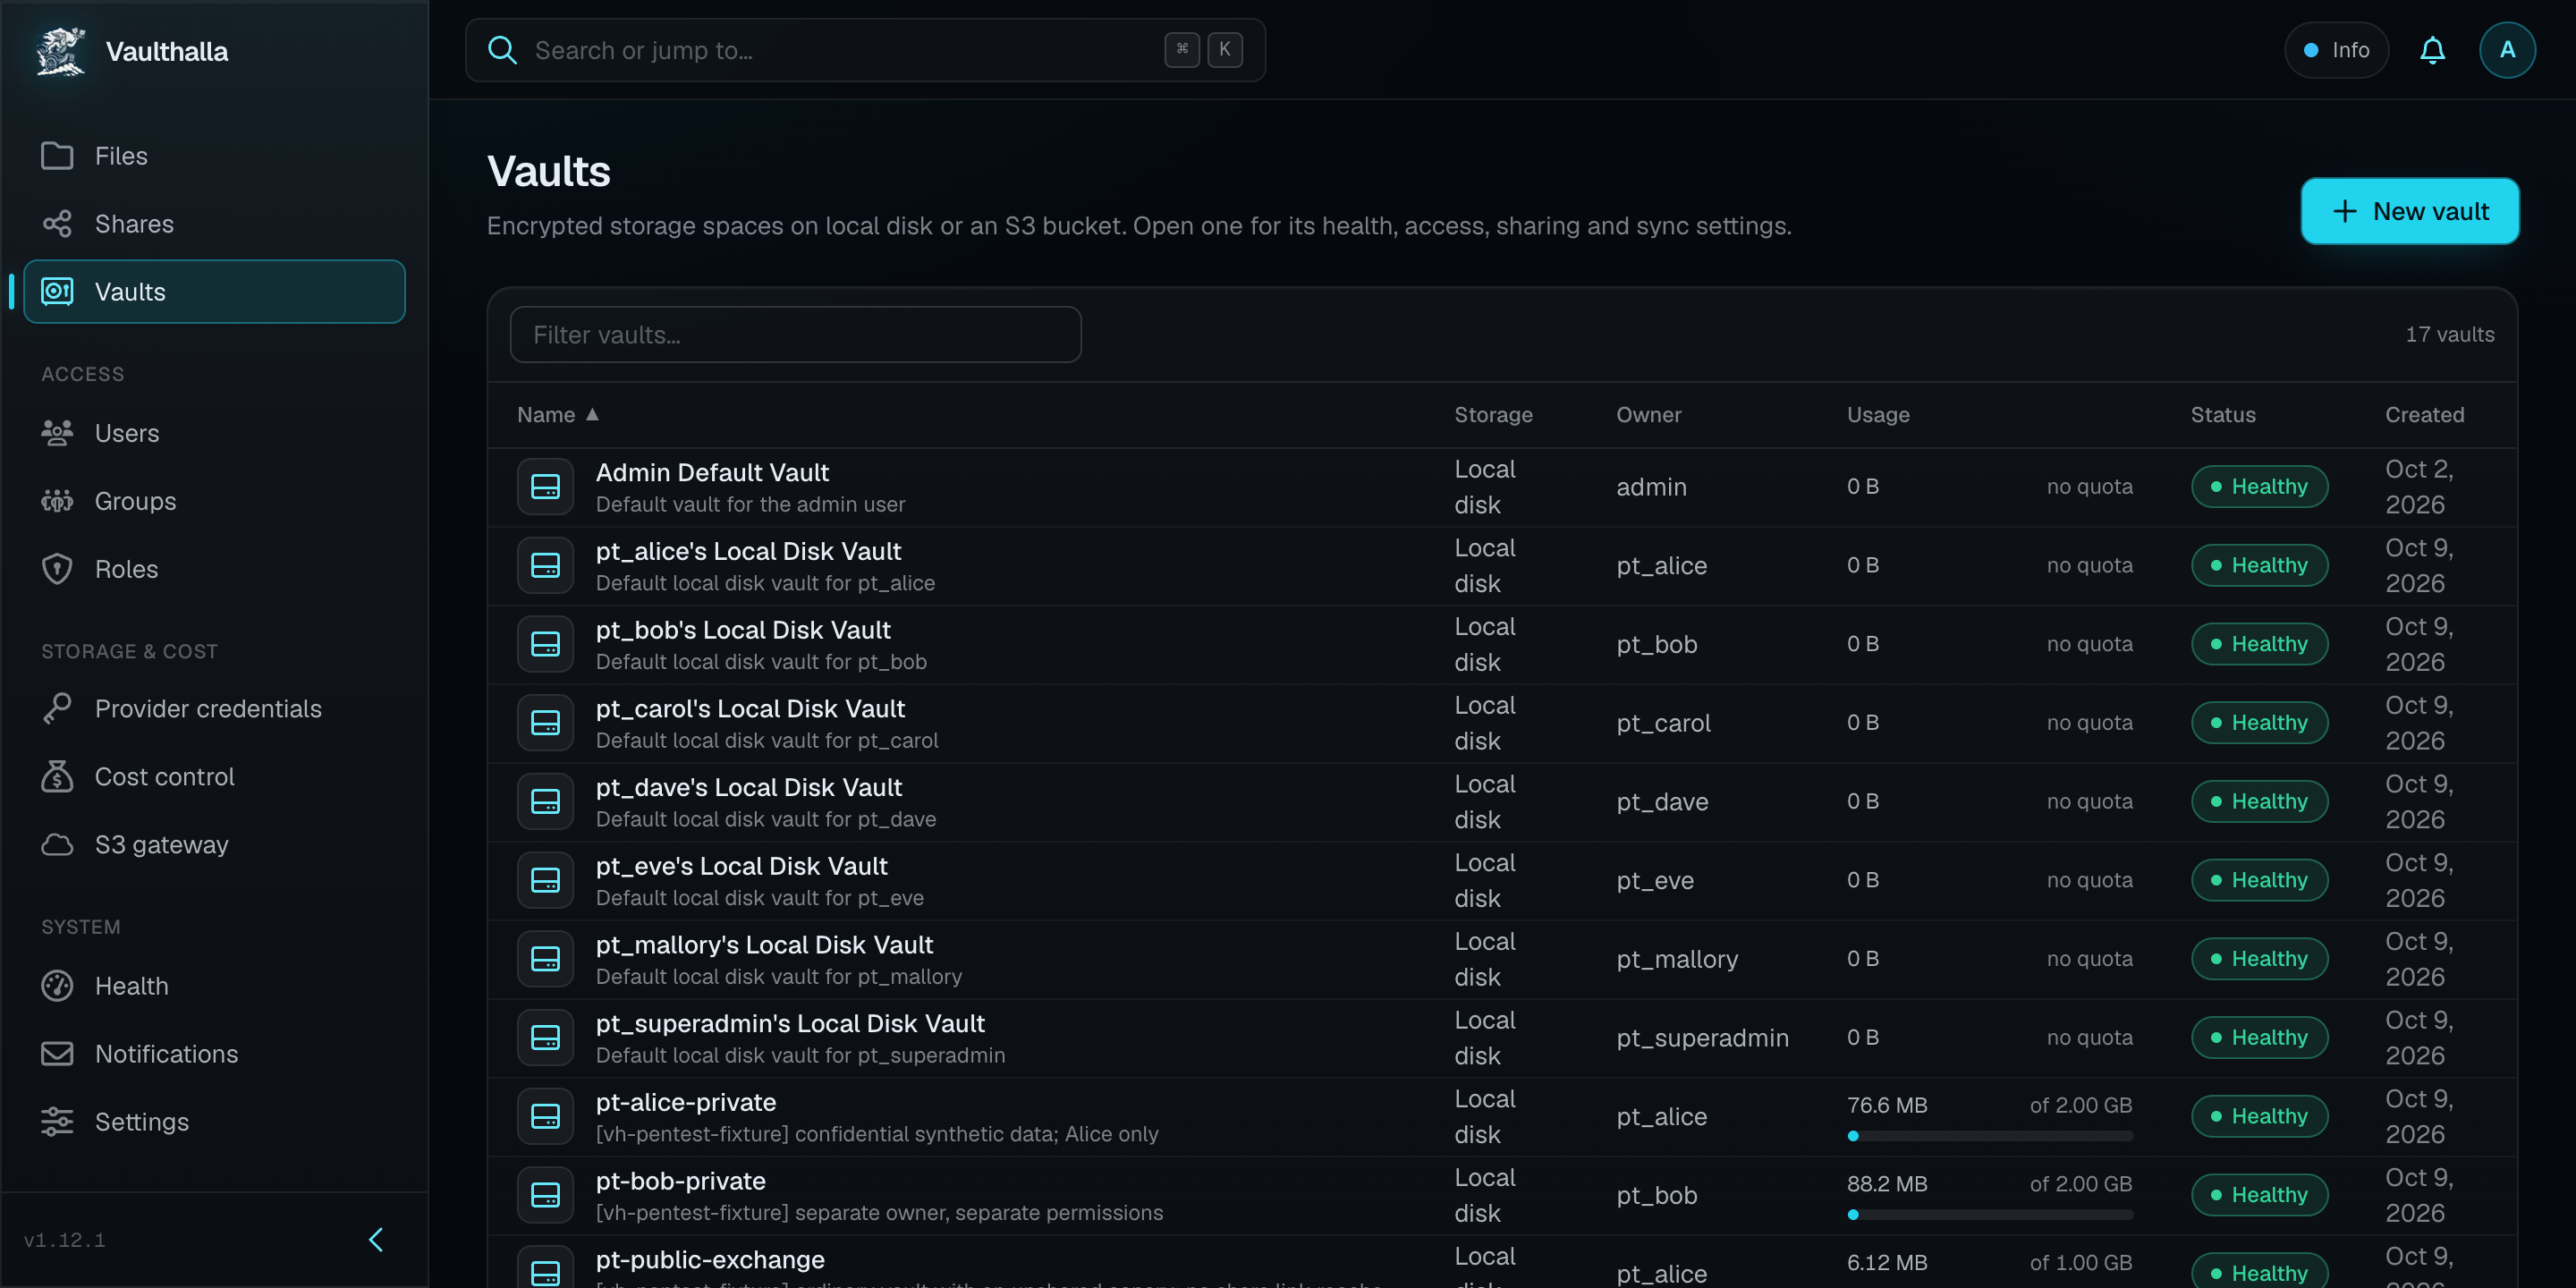This screenshot has width=2576, height=1288.
Task: Open the Settings page
Action: click(x=214, y=1122)
